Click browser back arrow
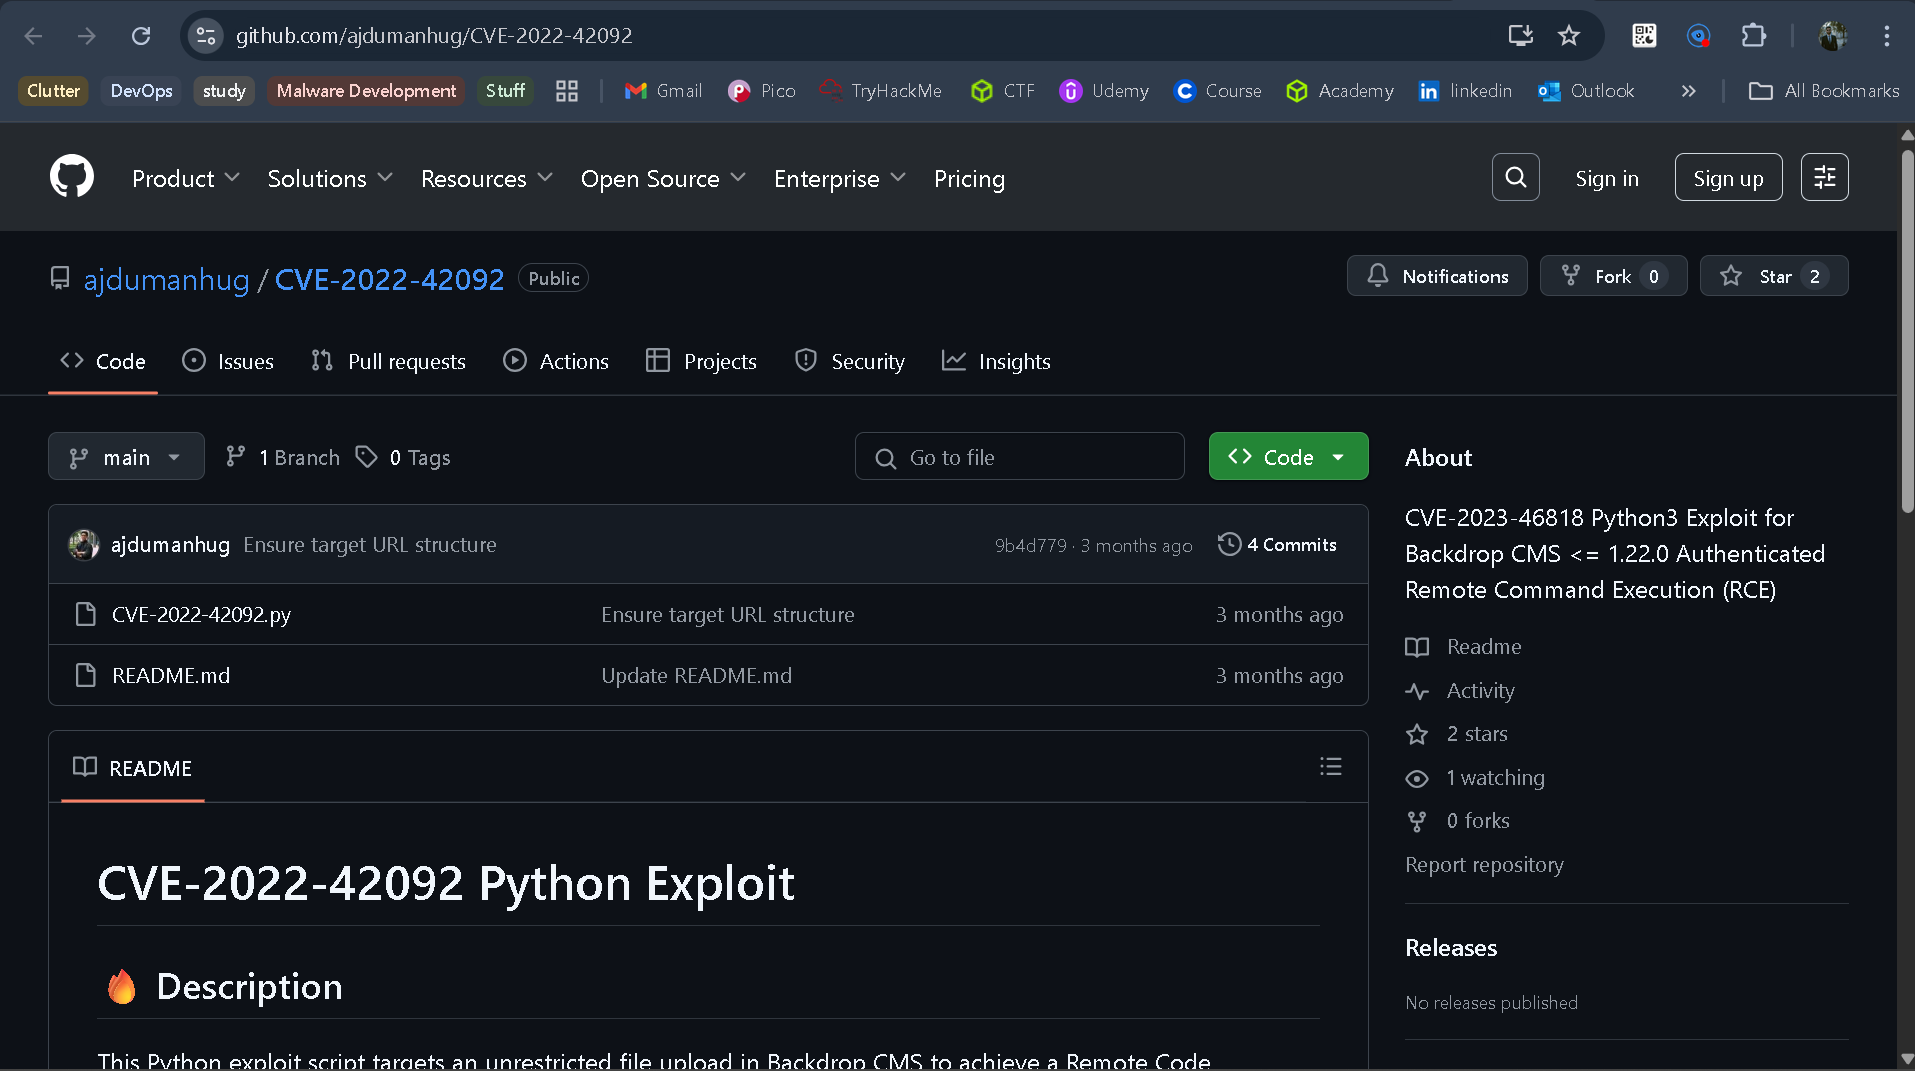 click(x=33, y=36)
